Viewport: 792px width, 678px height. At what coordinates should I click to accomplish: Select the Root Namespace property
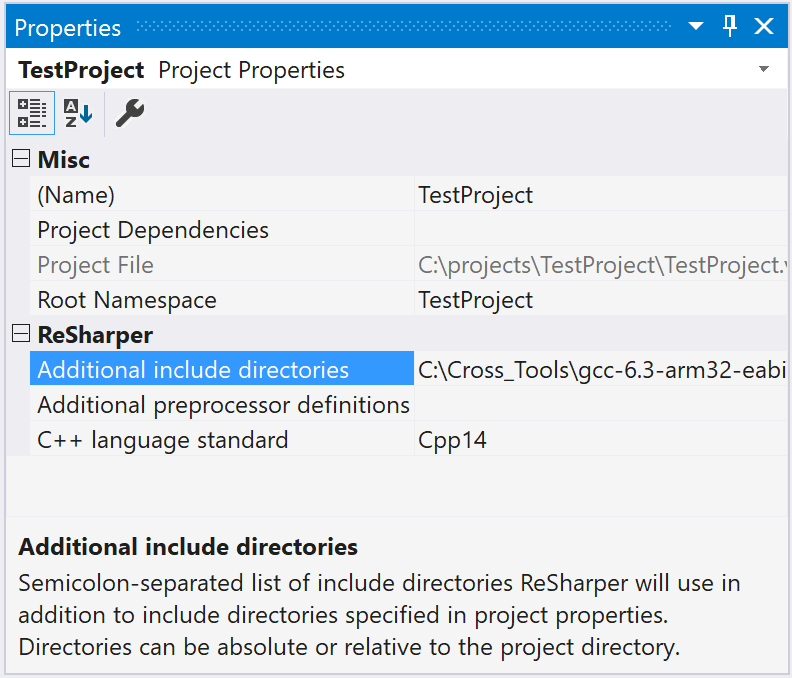pos(127,300)
